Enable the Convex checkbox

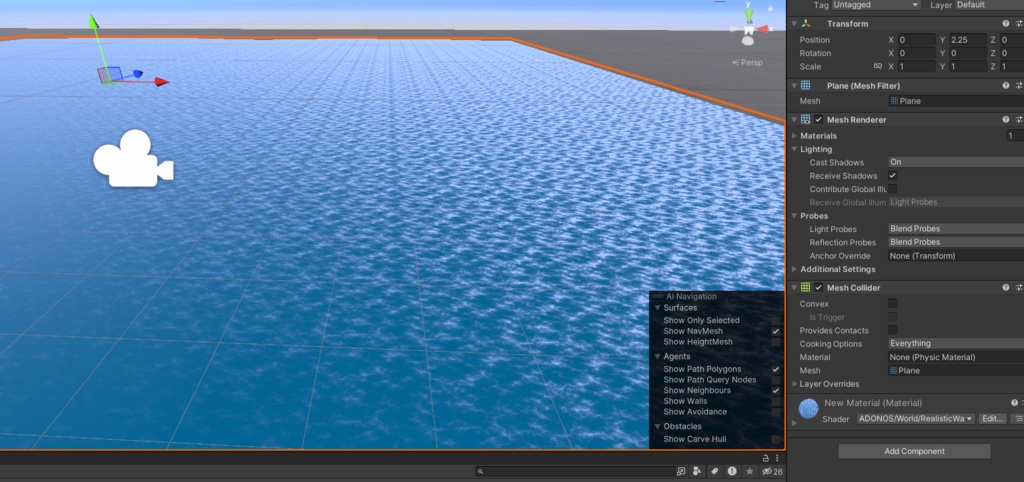tap(892, 304)
